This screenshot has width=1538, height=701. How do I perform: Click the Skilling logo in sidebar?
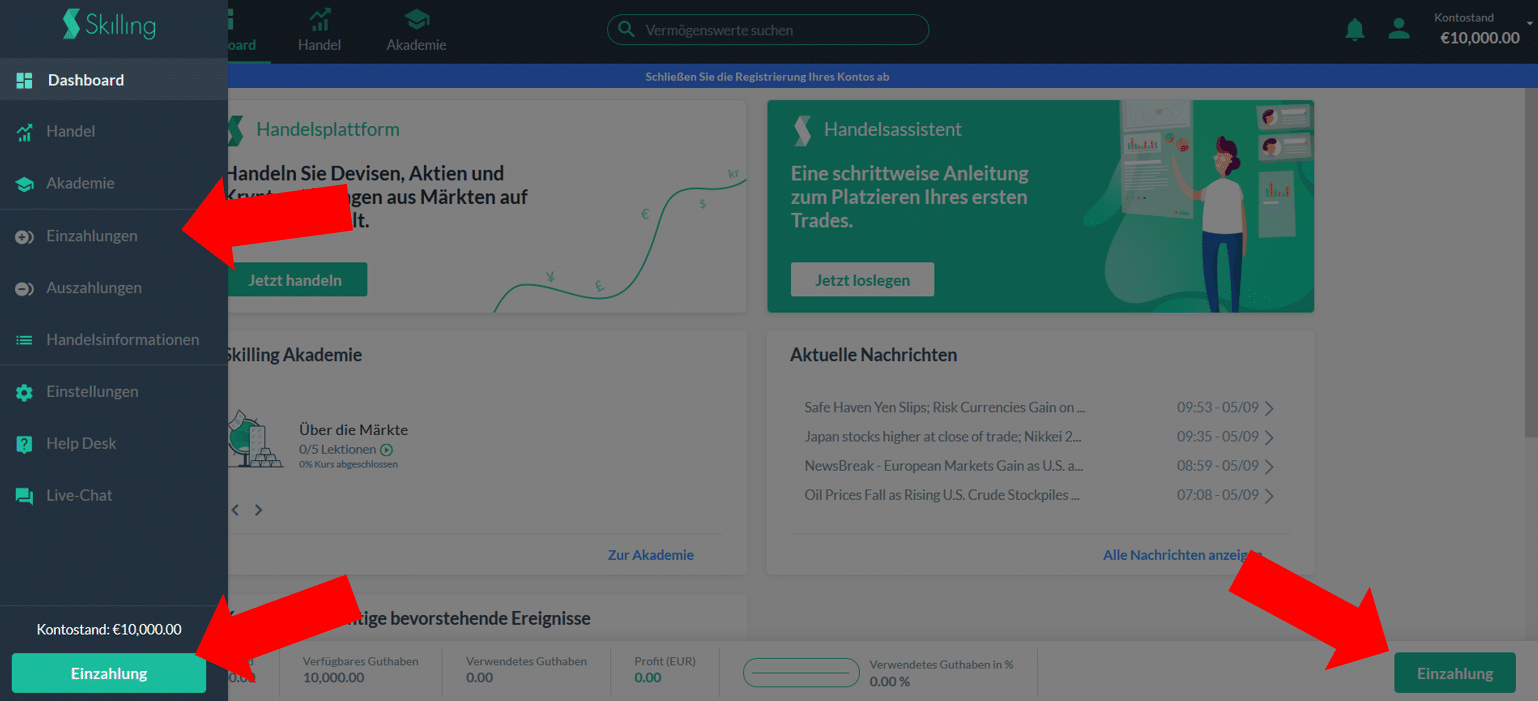click(x=109, y=25)
